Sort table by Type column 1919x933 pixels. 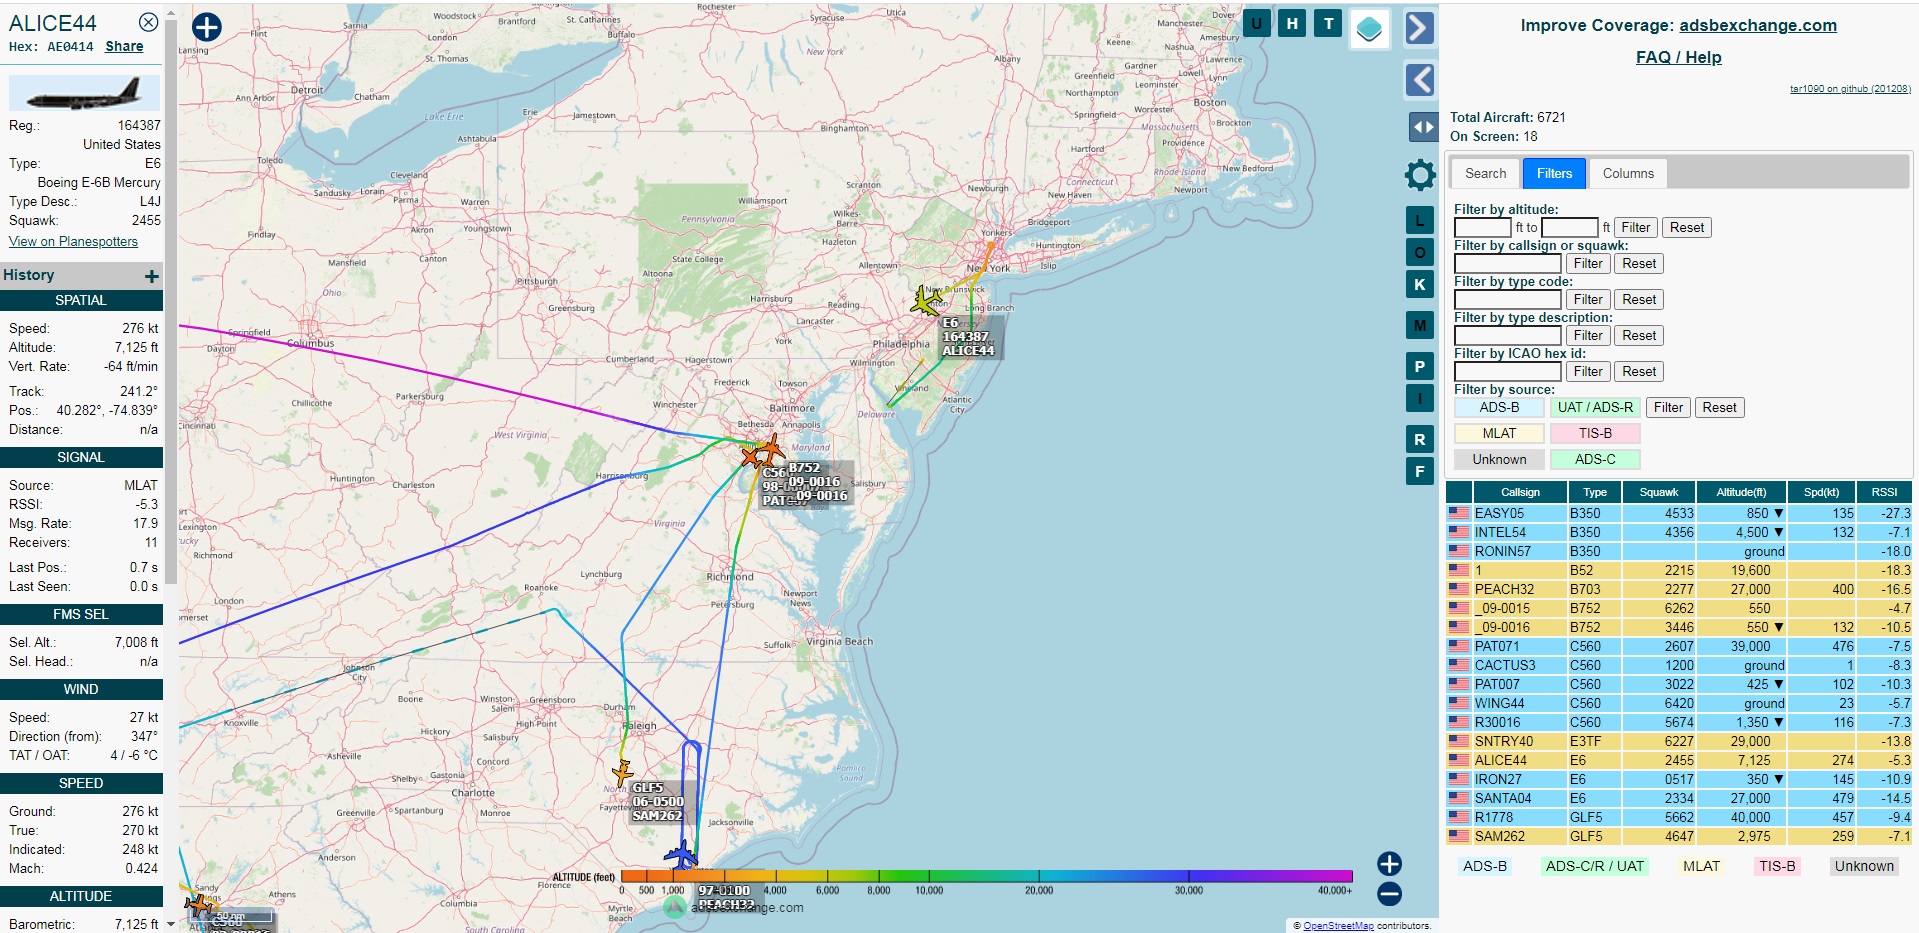pyautogui.click(x=1595, y=492)
